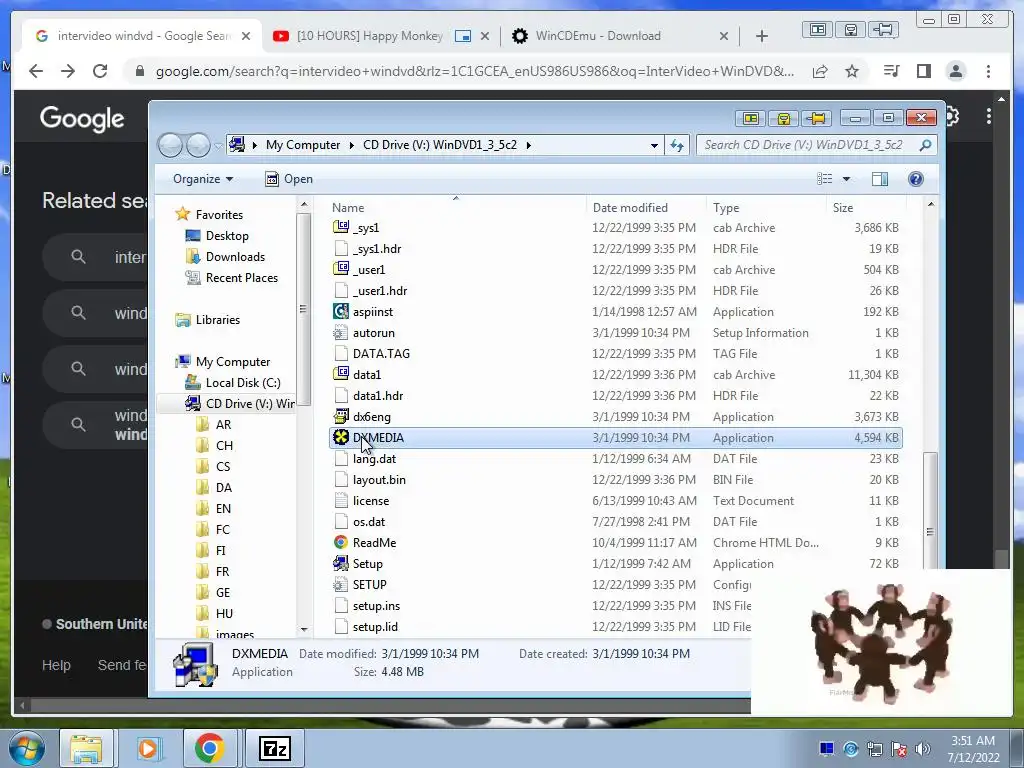Select the layout.bin file row

coord(615,479)
